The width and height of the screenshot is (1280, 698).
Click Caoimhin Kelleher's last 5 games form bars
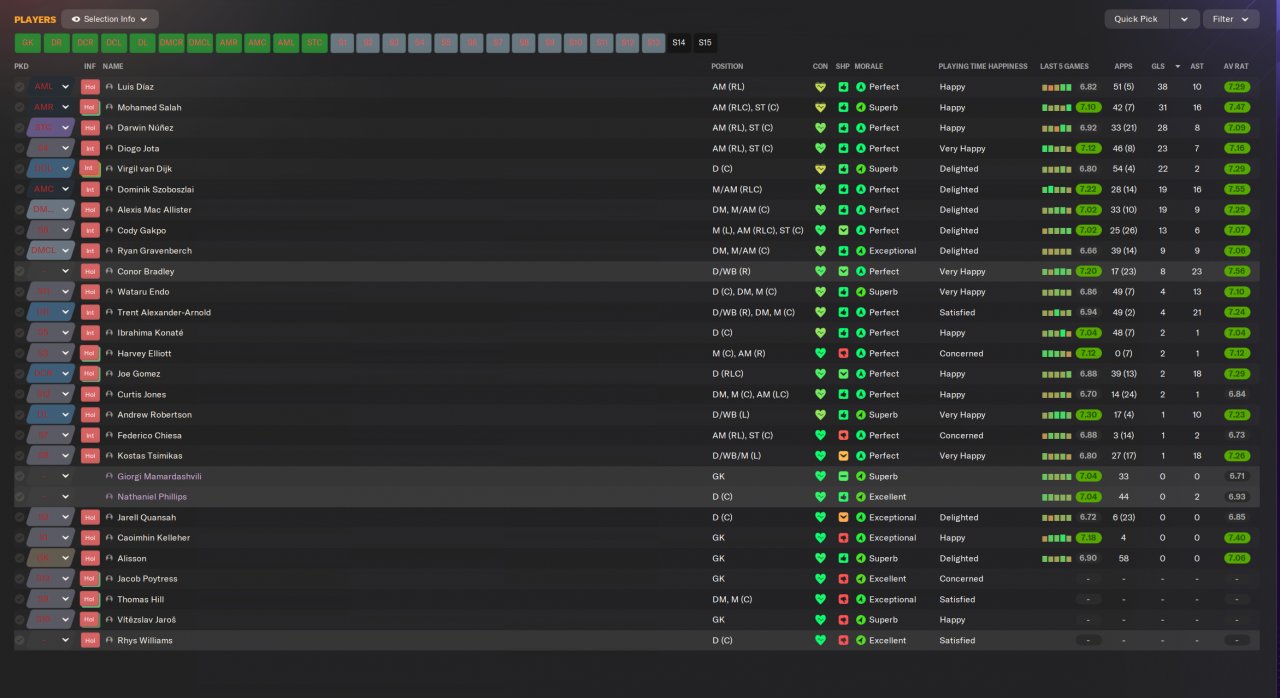coord(1056,538)
